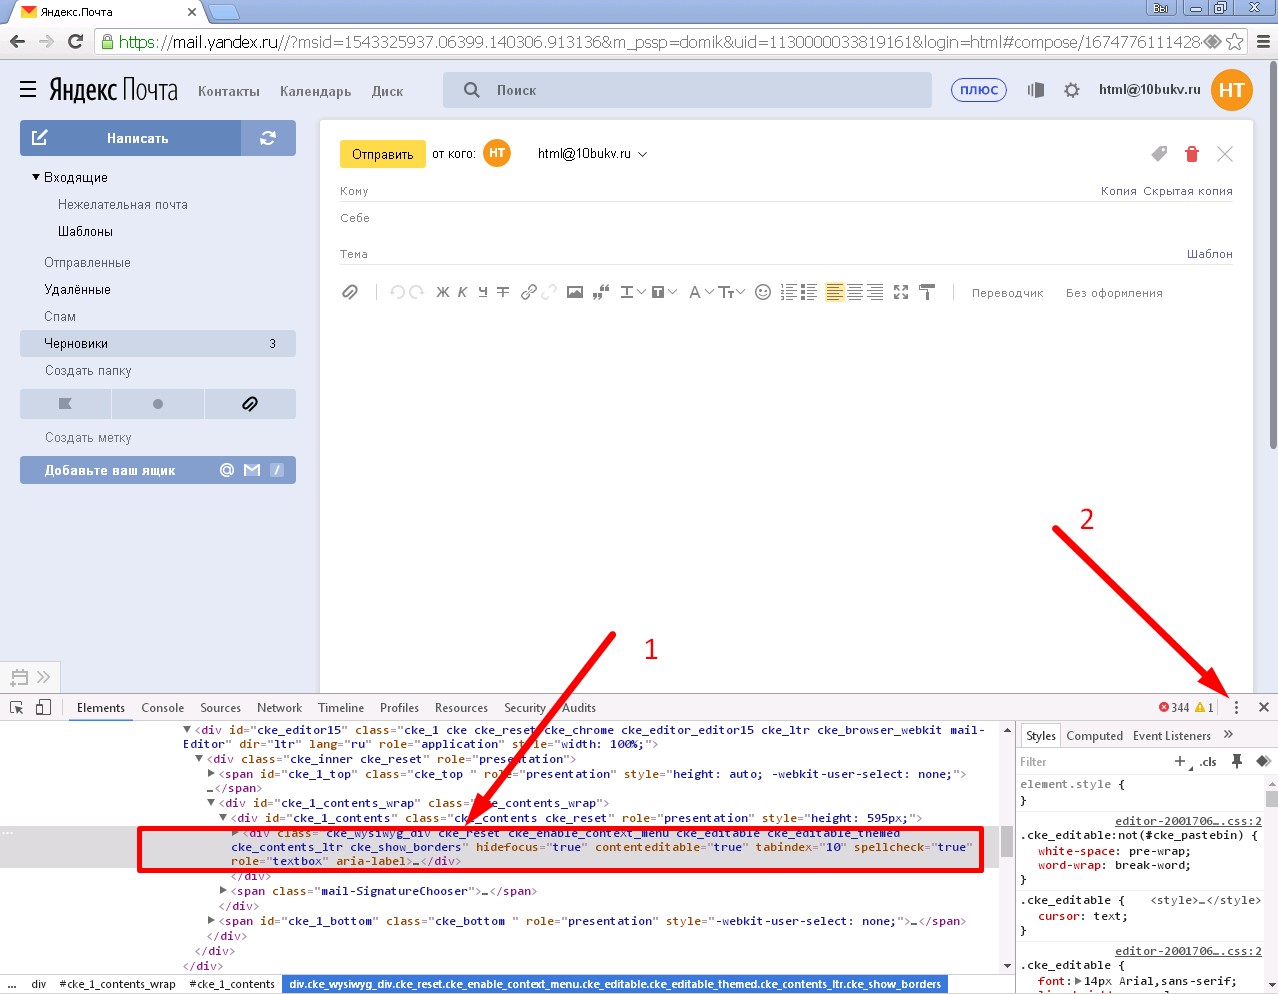Click the DevTools inspect element cursor icon
1278x994 pixels.
coord(17,707)
